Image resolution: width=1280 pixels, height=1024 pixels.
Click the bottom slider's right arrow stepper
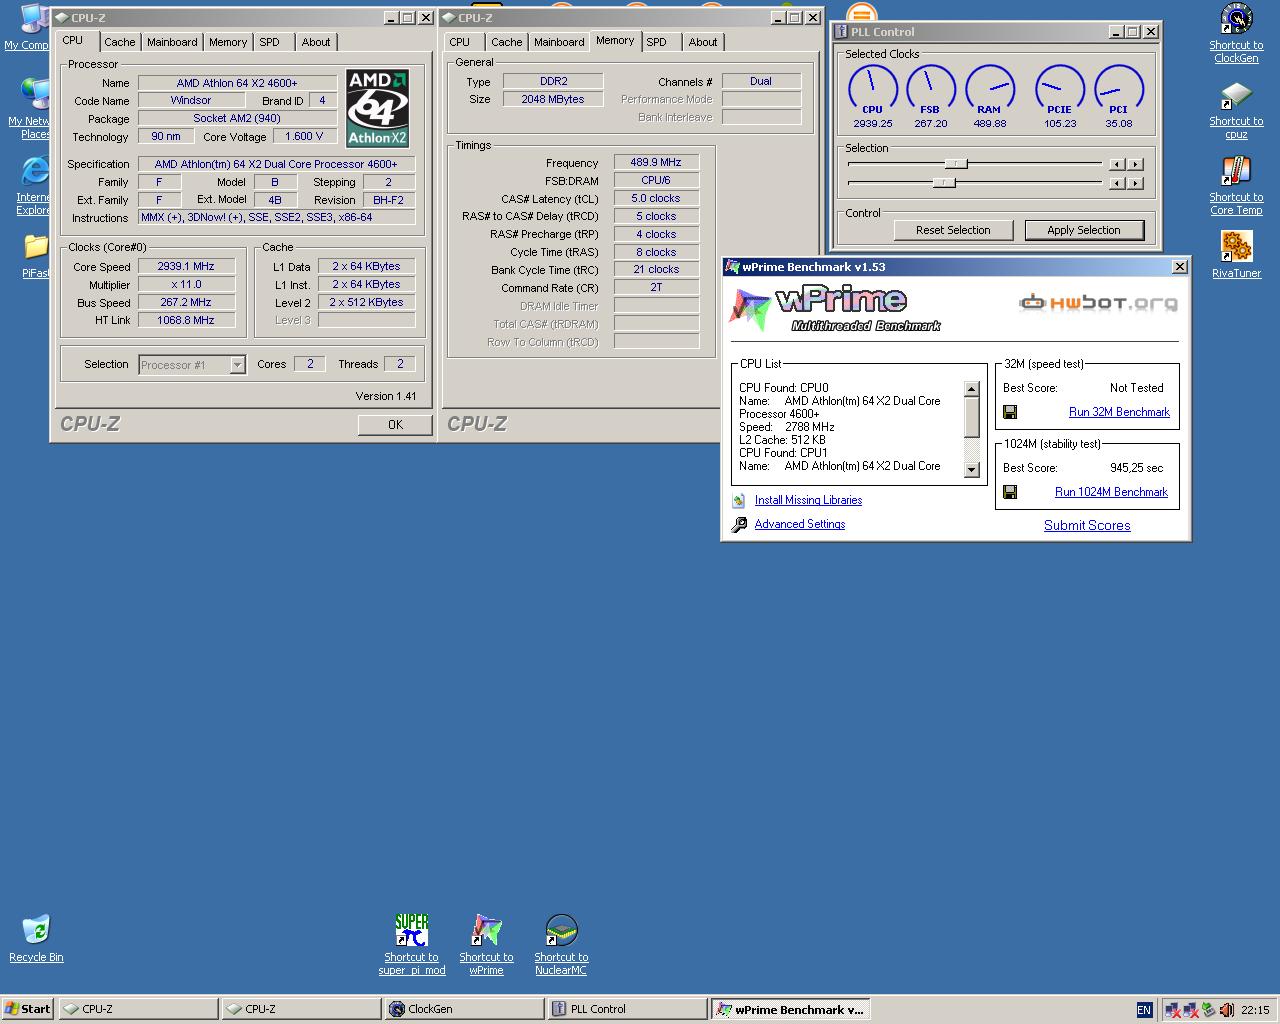click(x=1135, y=183)
